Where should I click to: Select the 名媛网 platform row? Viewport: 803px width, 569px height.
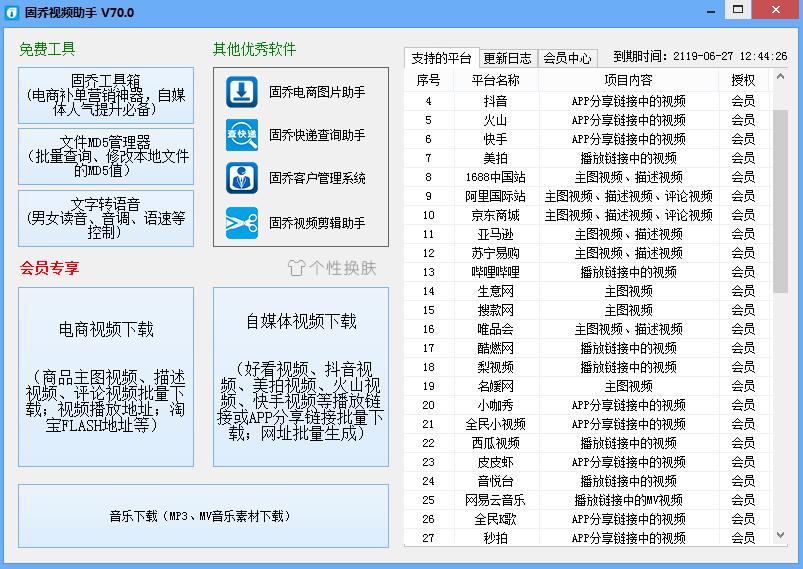click(587, 386)
